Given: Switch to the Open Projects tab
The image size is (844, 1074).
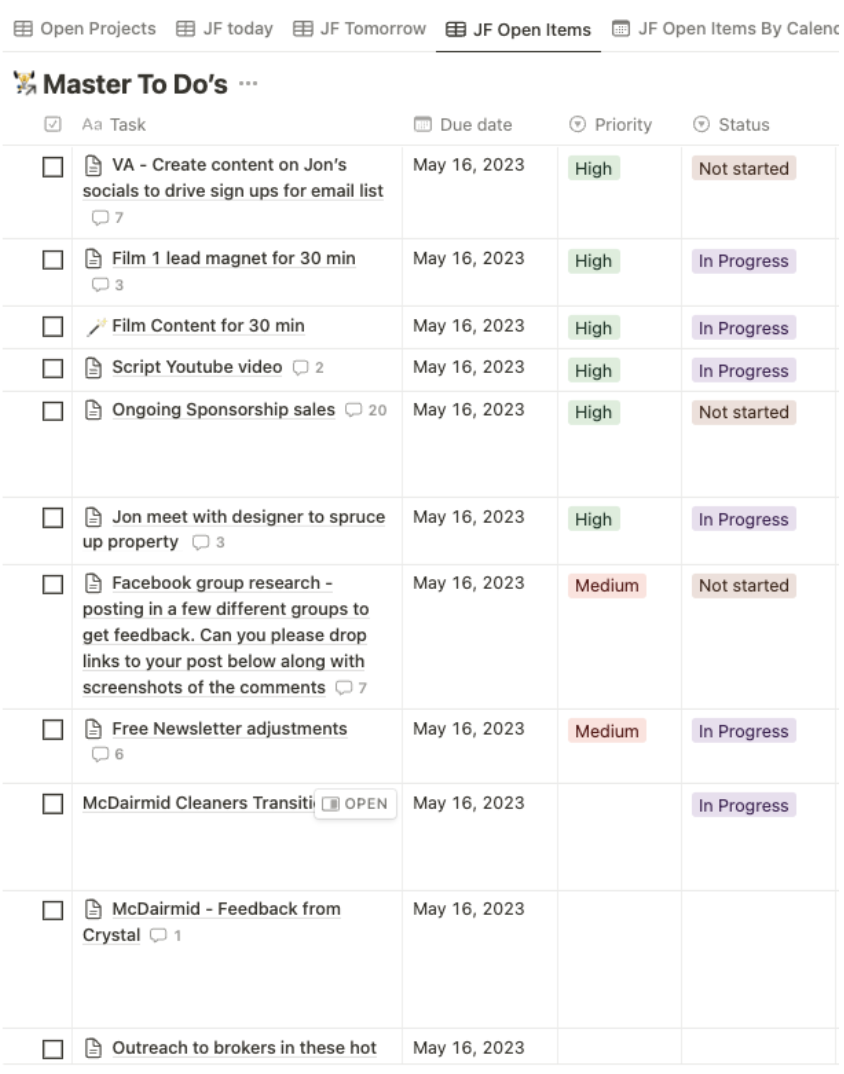Looking at the screenshot, I should [85, 29].
